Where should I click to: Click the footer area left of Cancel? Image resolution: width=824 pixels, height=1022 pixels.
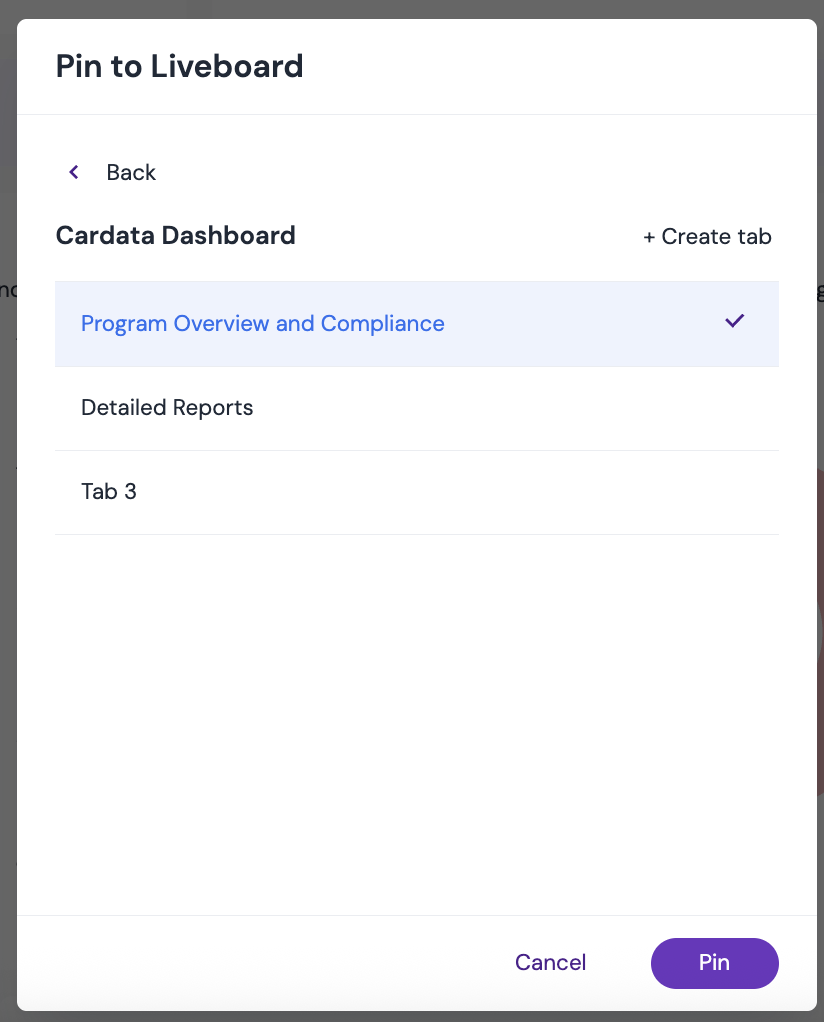[x=261, y=963]
